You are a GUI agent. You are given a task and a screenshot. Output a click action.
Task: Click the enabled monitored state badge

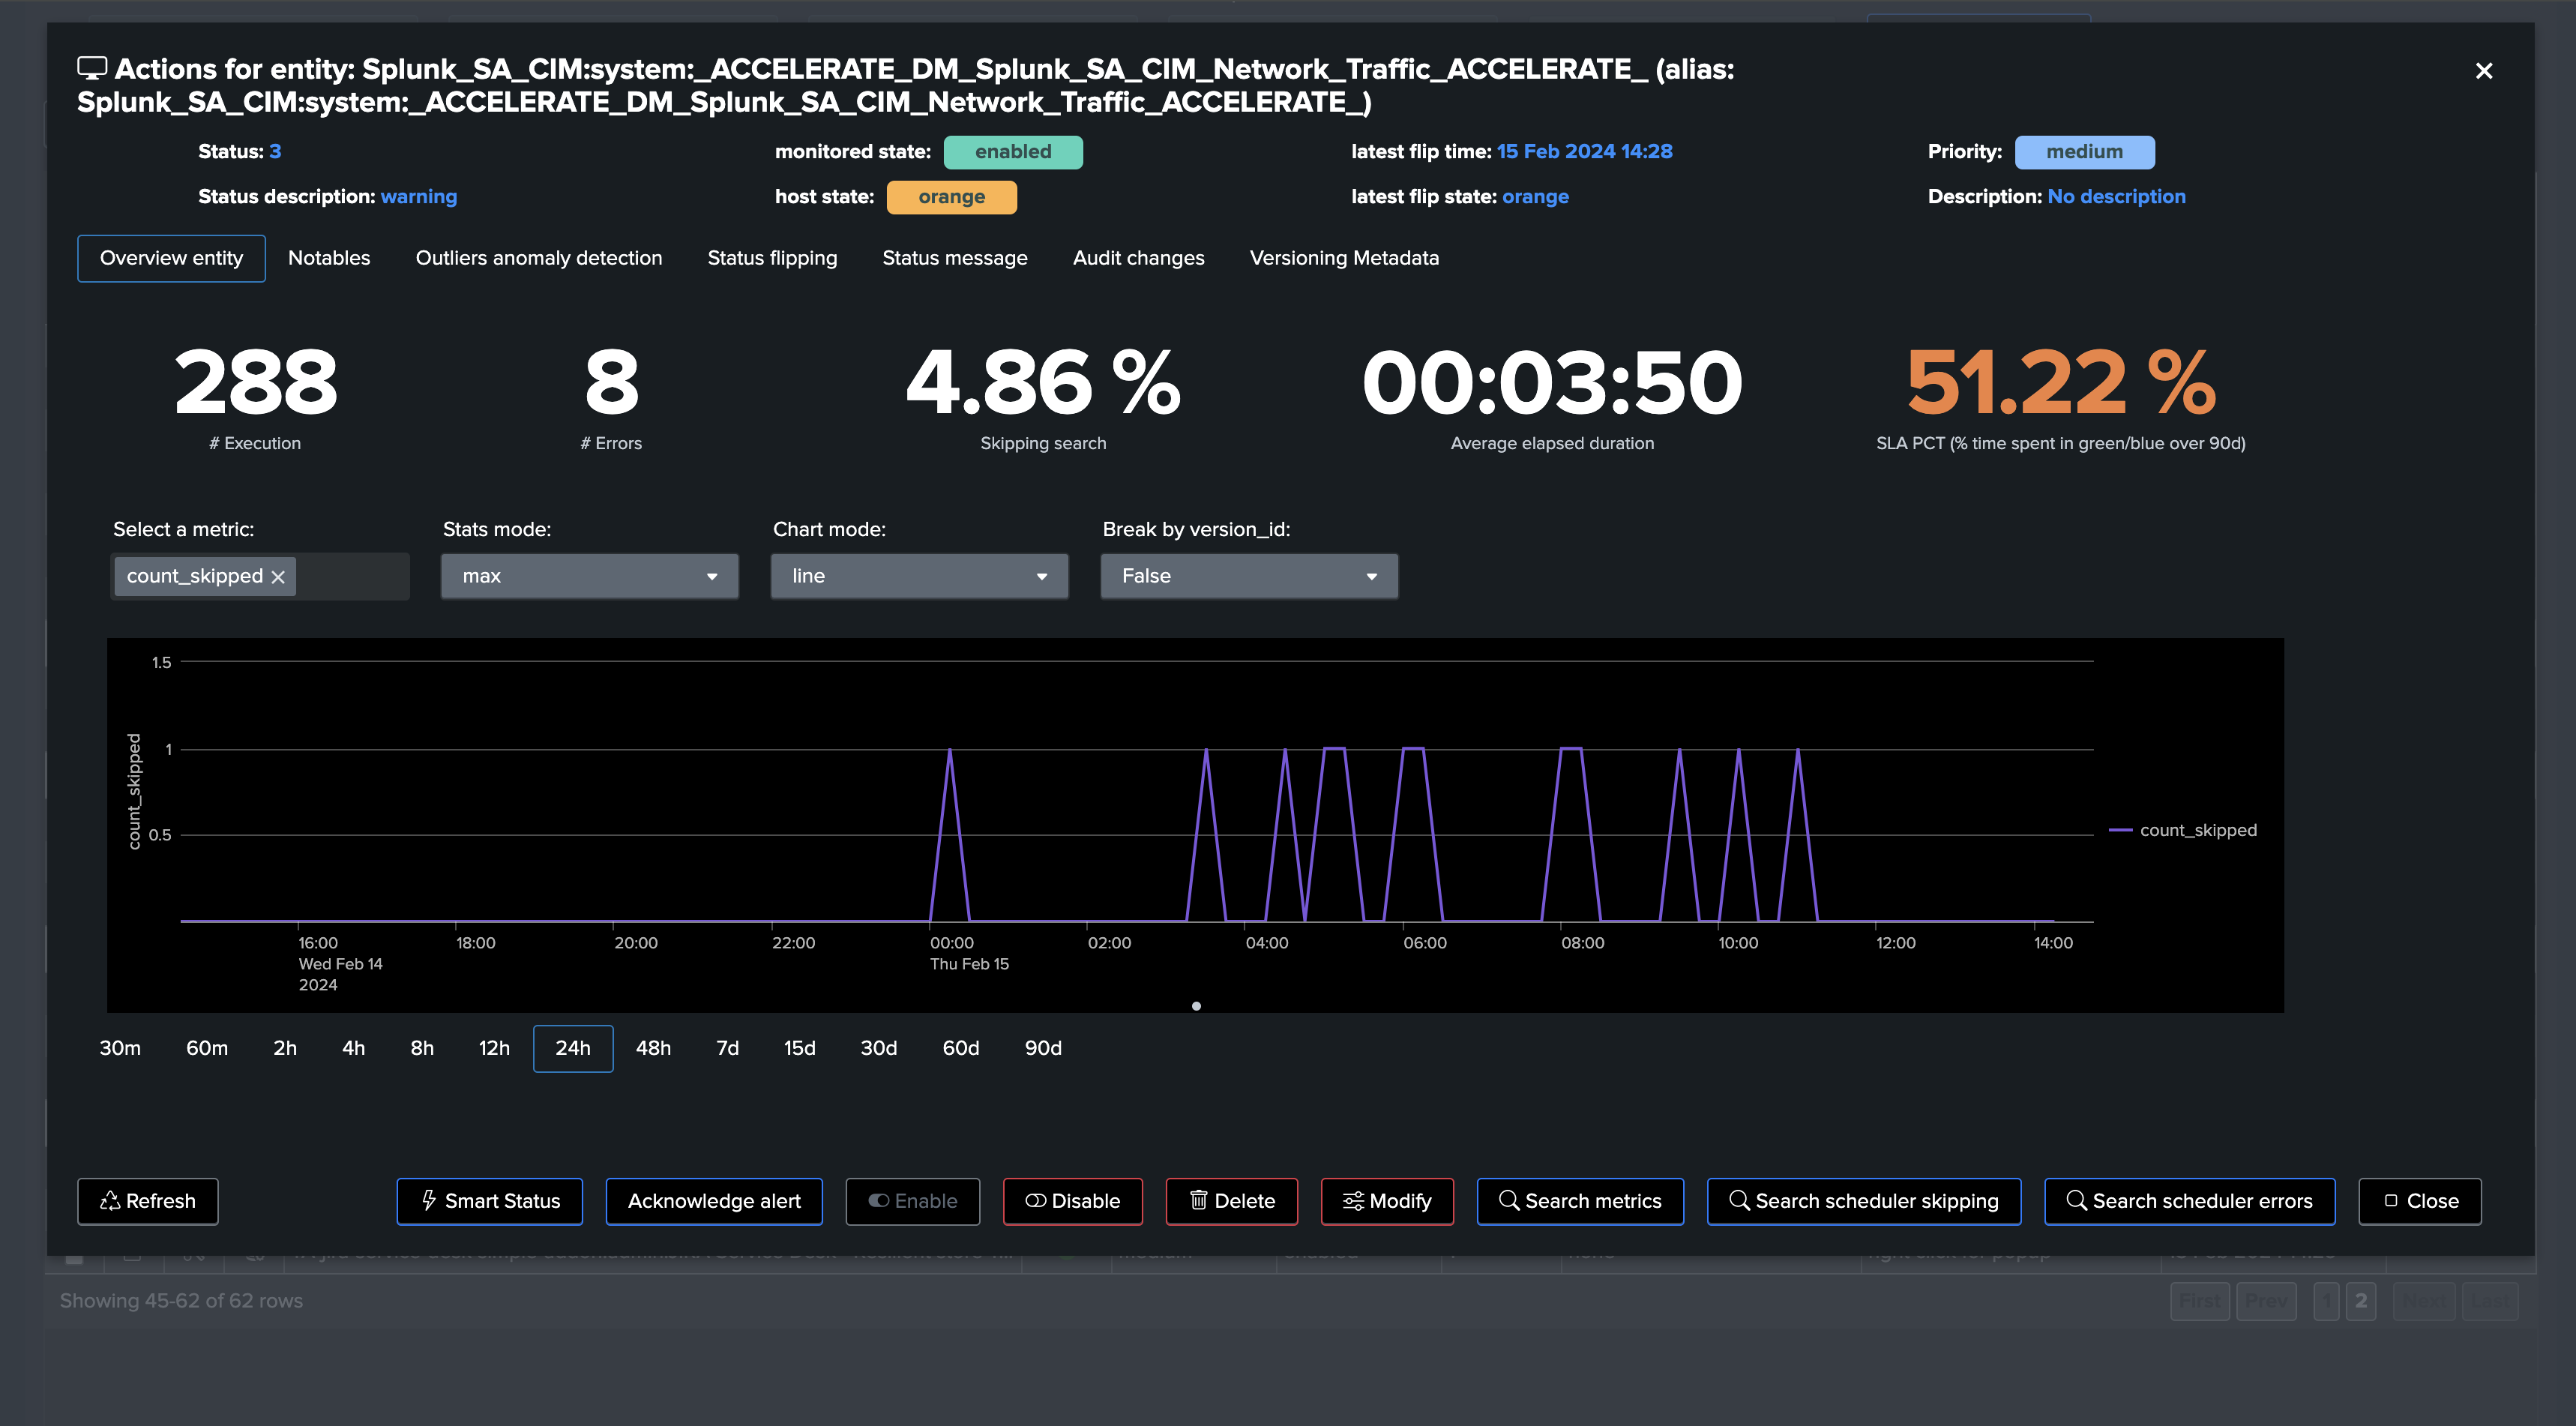click(1013, 152)
